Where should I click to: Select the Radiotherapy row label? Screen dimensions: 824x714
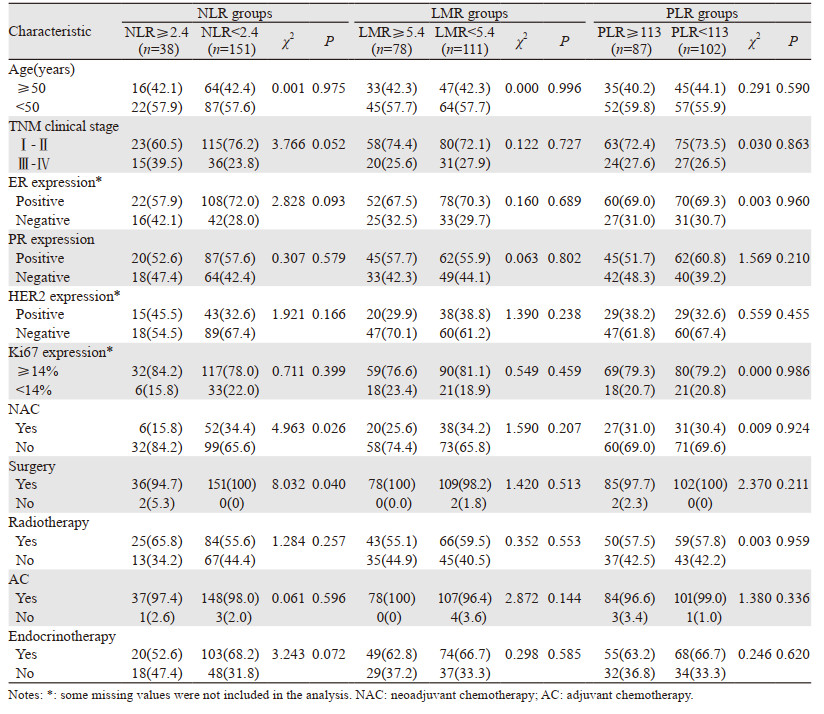[x=46, y=521]
